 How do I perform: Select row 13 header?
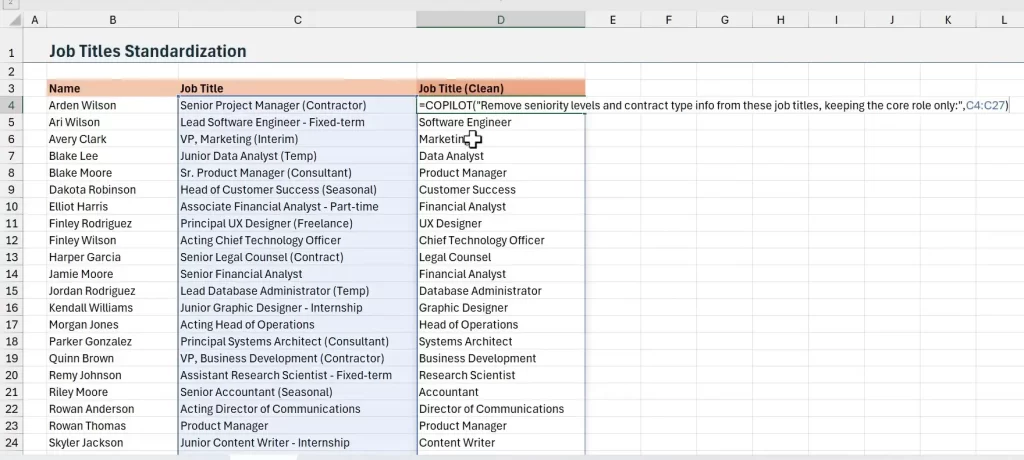11,257
